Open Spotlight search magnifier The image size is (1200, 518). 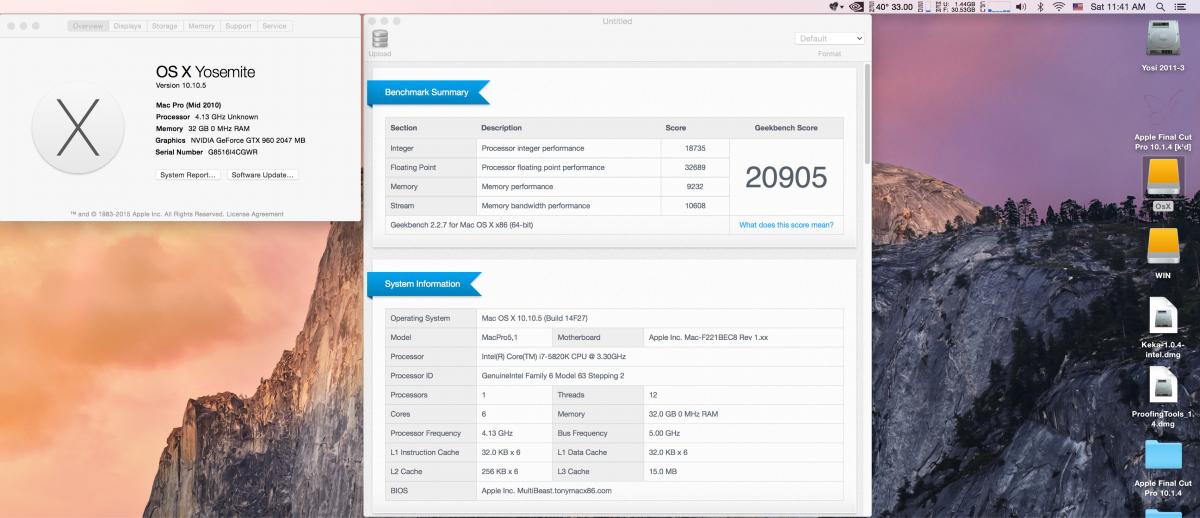pos(1160,7)
